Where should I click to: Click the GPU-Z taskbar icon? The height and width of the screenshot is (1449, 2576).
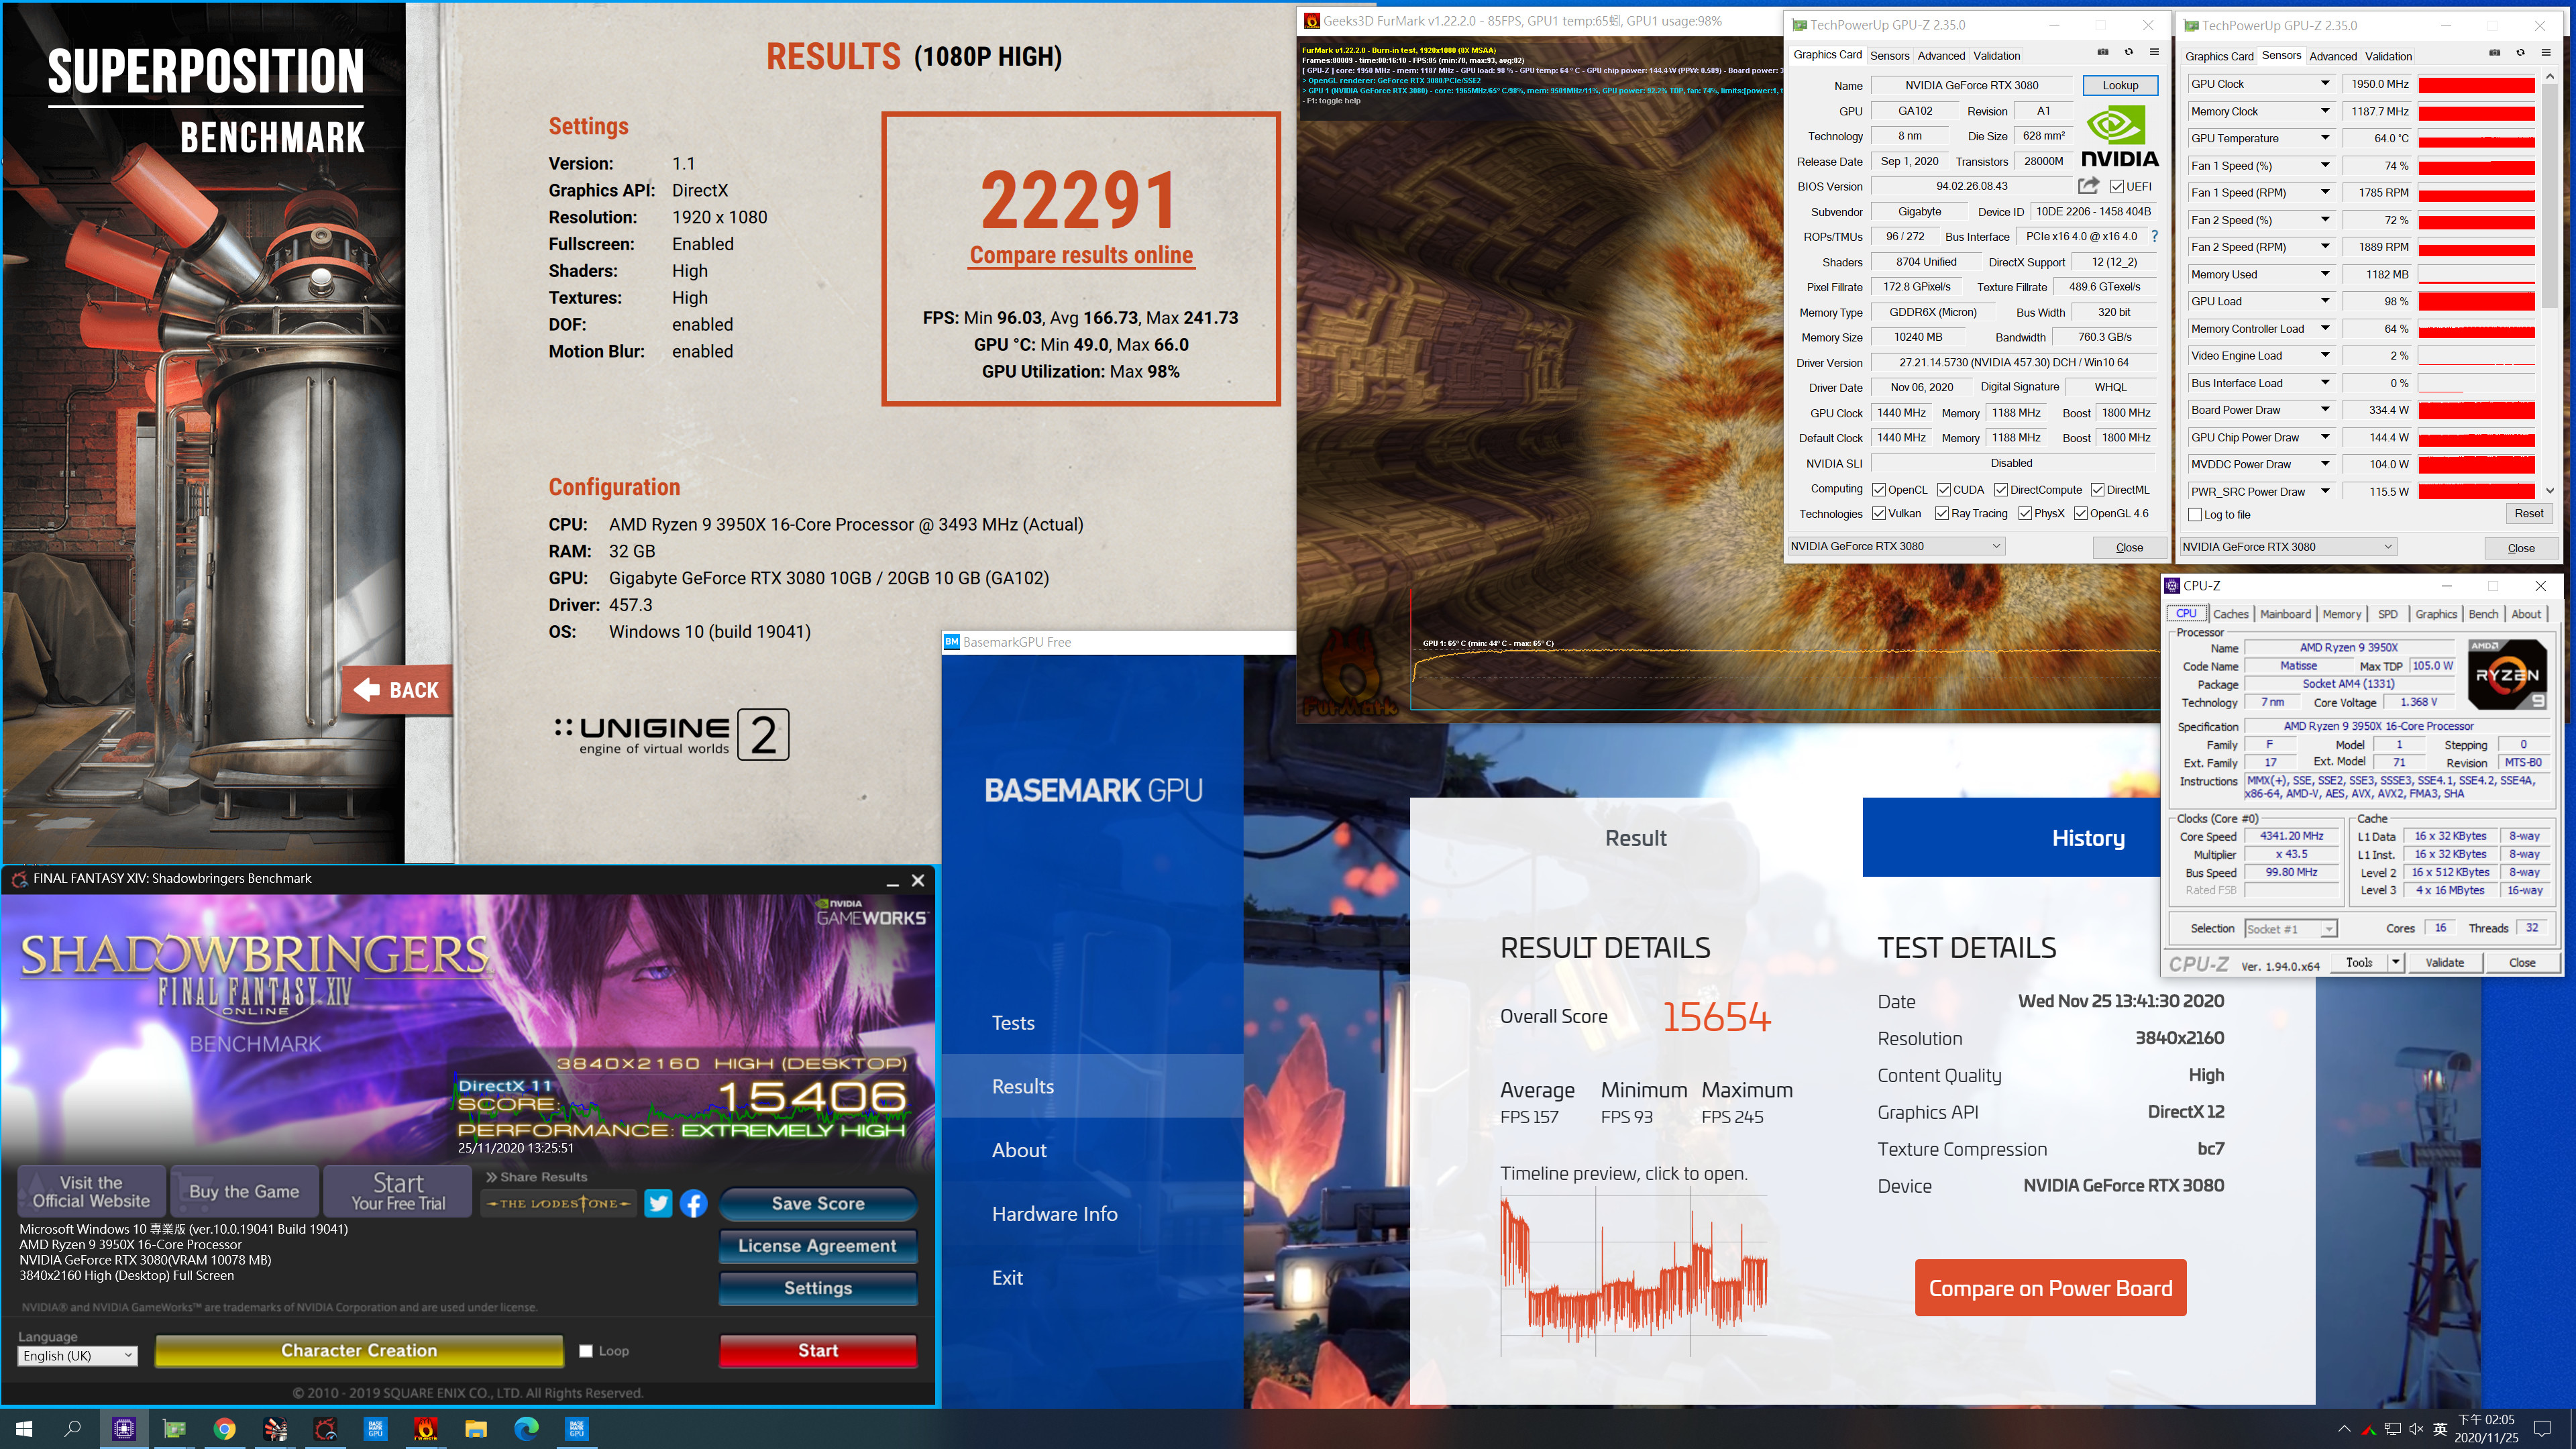174,1428
